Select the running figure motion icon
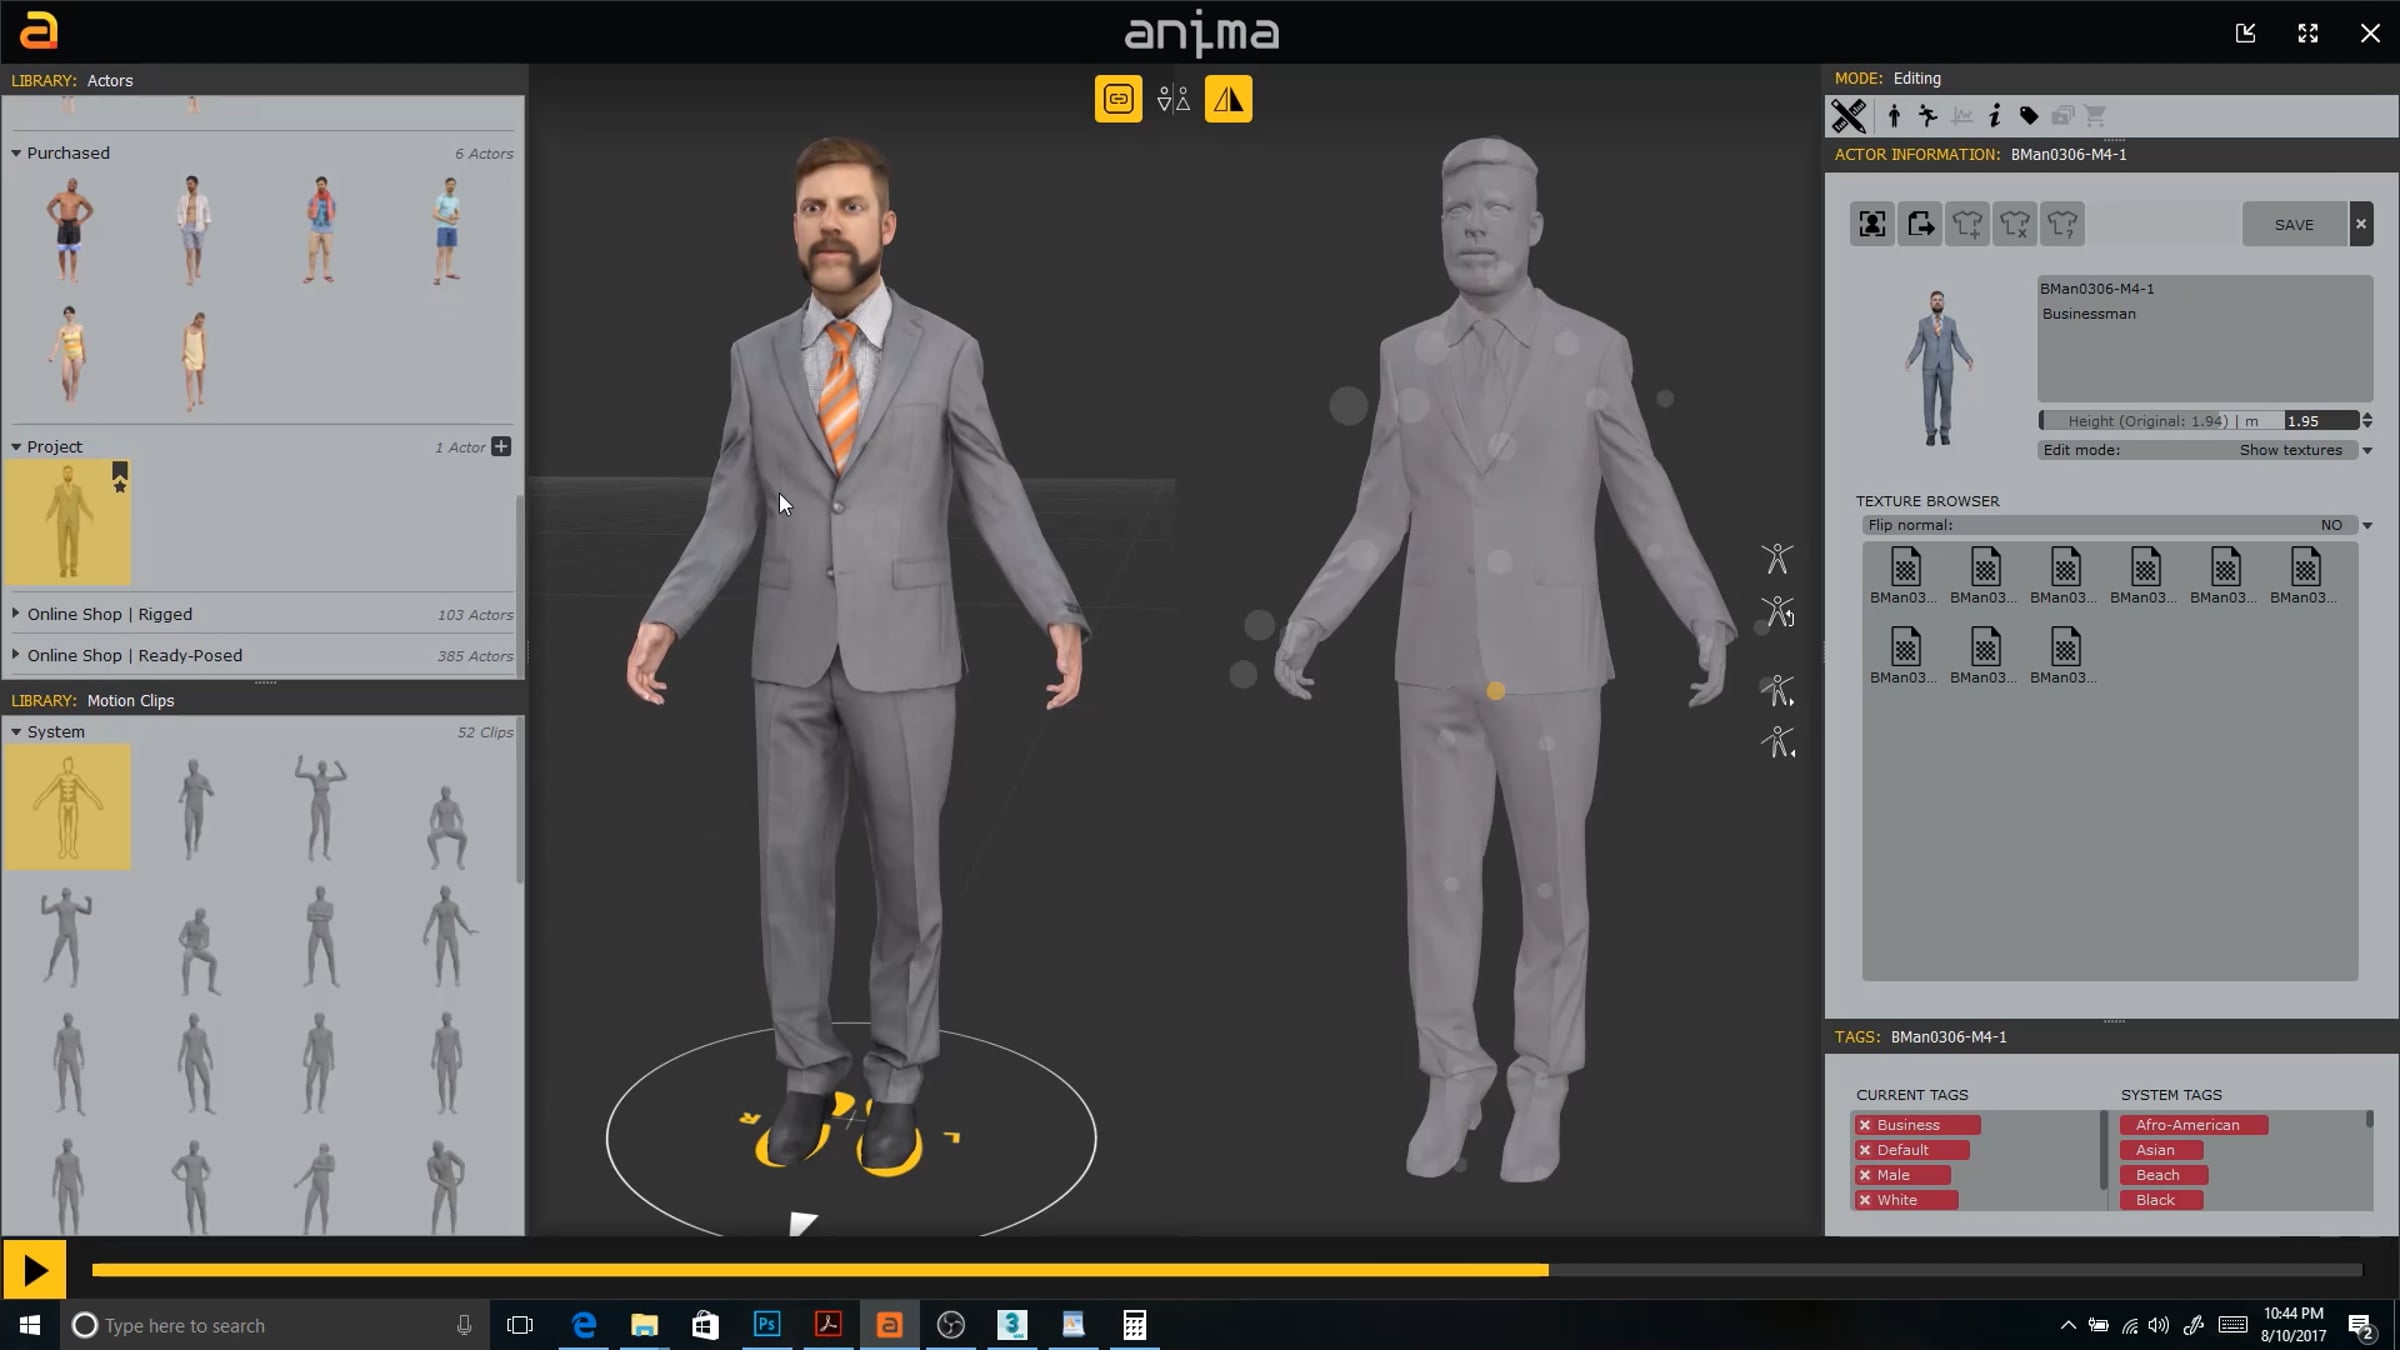The height and width of the screenshot is (1350, 2400). pyautogui.click(x=1928, y=116)
